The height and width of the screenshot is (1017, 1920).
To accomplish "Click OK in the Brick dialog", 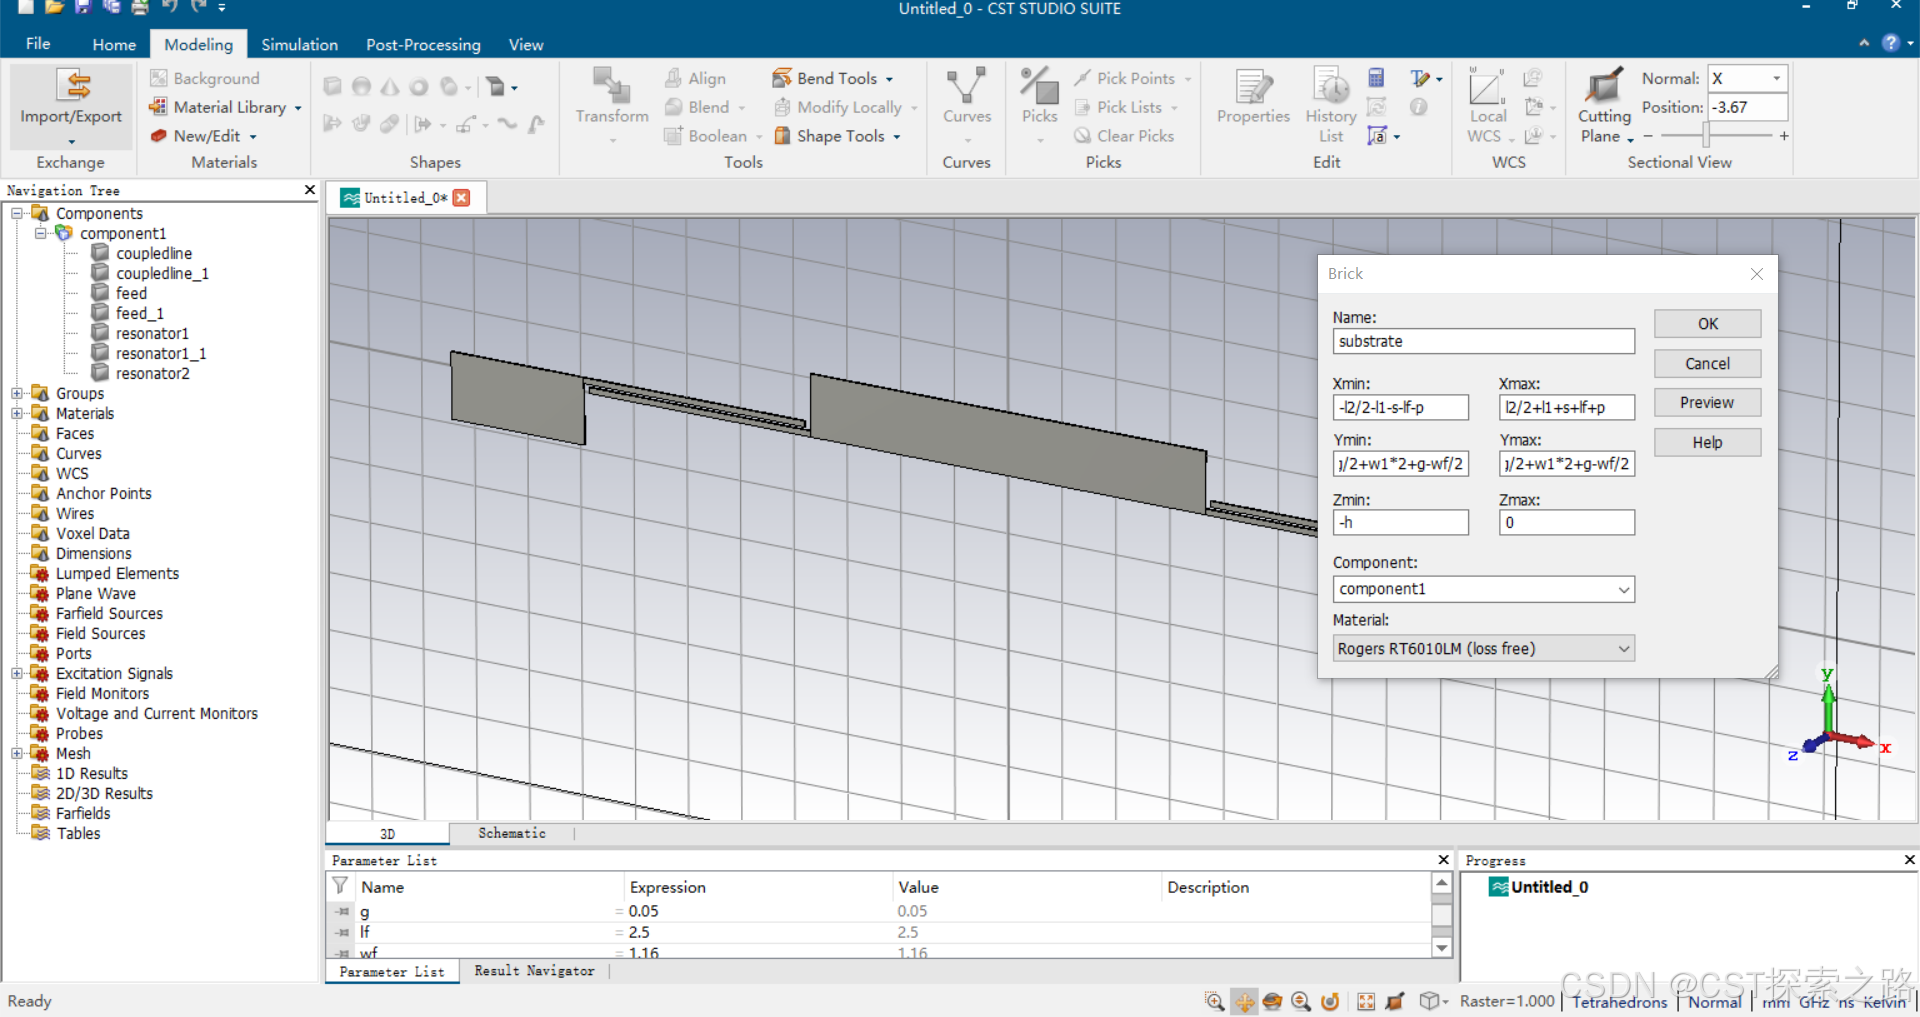I will point(1707,324).
